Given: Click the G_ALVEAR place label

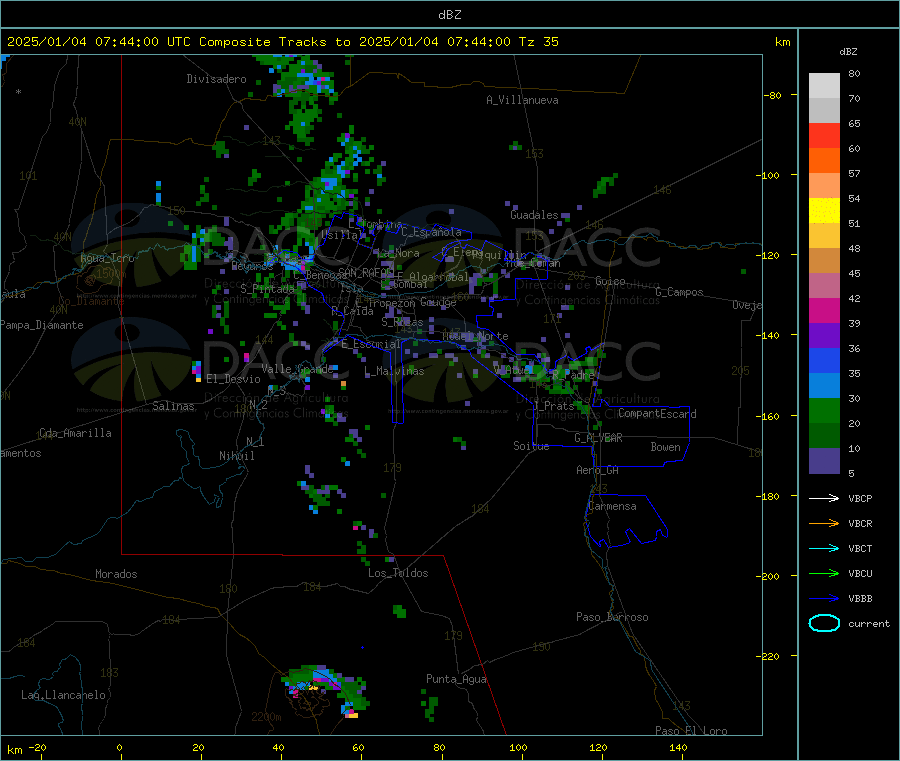Looking at the screenshot, I should click(598, 438).
